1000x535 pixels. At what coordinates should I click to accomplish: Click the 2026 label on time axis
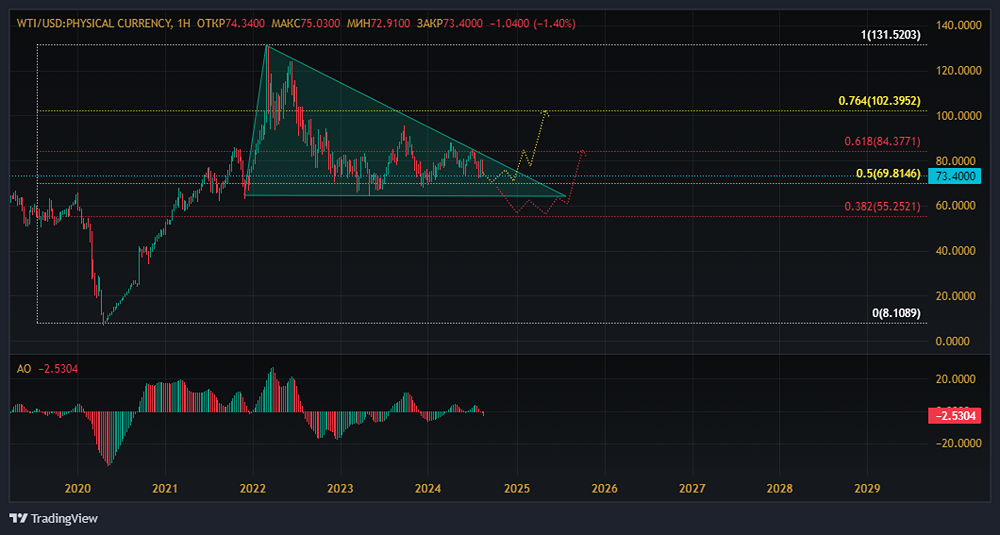[x=604, y=489]
